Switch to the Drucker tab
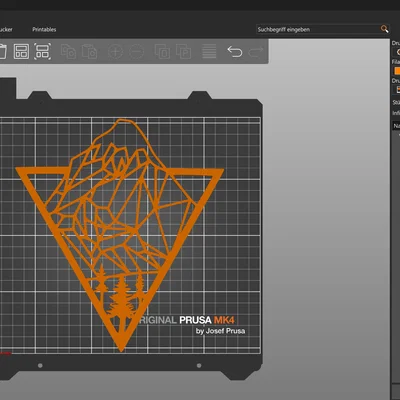The image size is (400, 400). (6, 29)
